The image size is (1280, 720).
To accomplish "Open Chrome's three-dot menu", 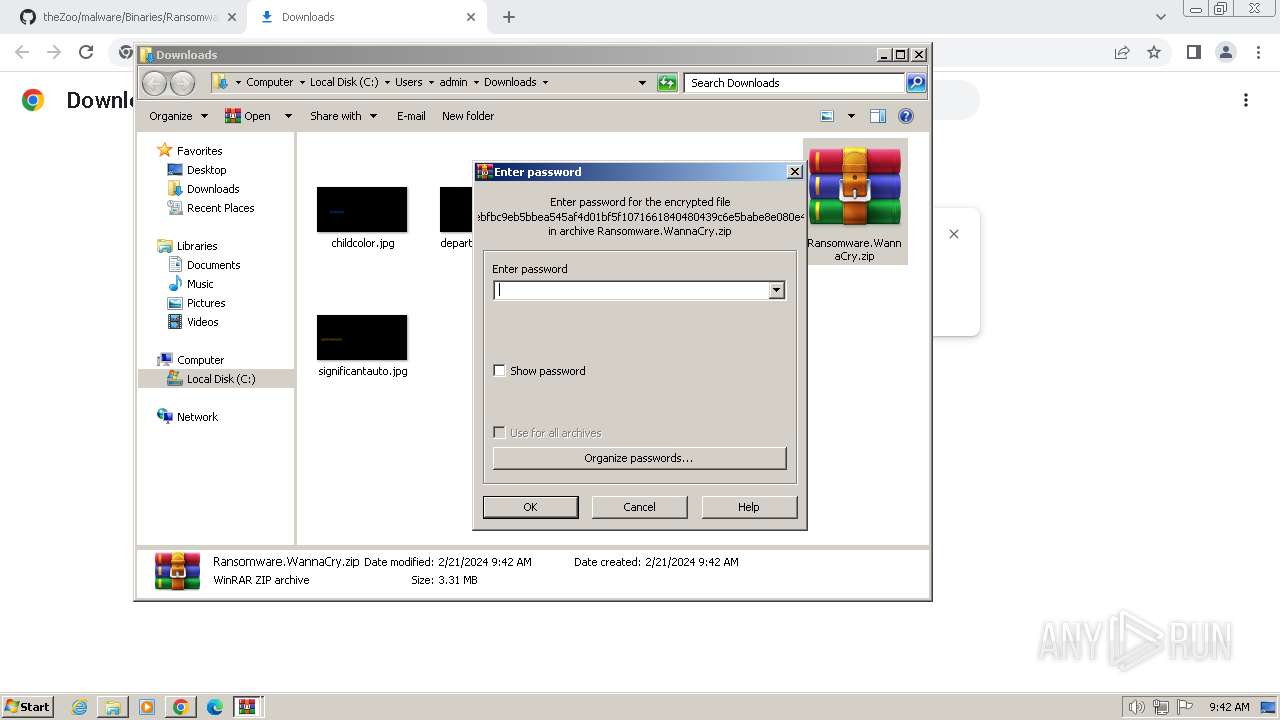I will pyautogui.click(x=1257, y=52).
